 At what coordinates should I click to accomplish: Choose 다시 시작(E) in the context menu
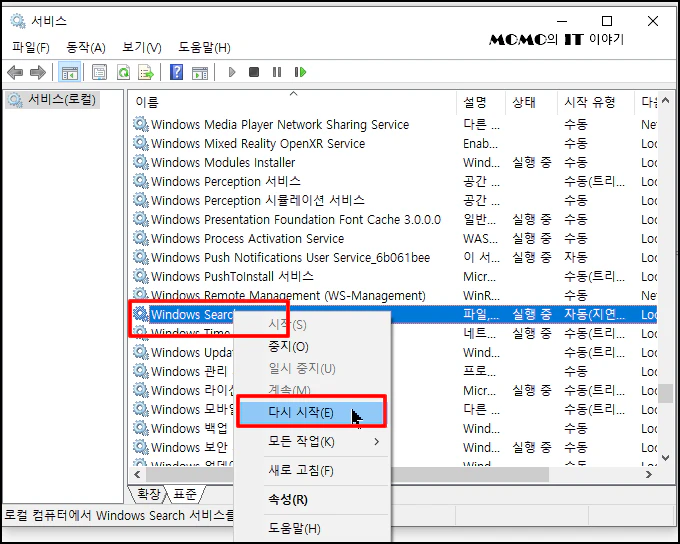coord(311,412)
